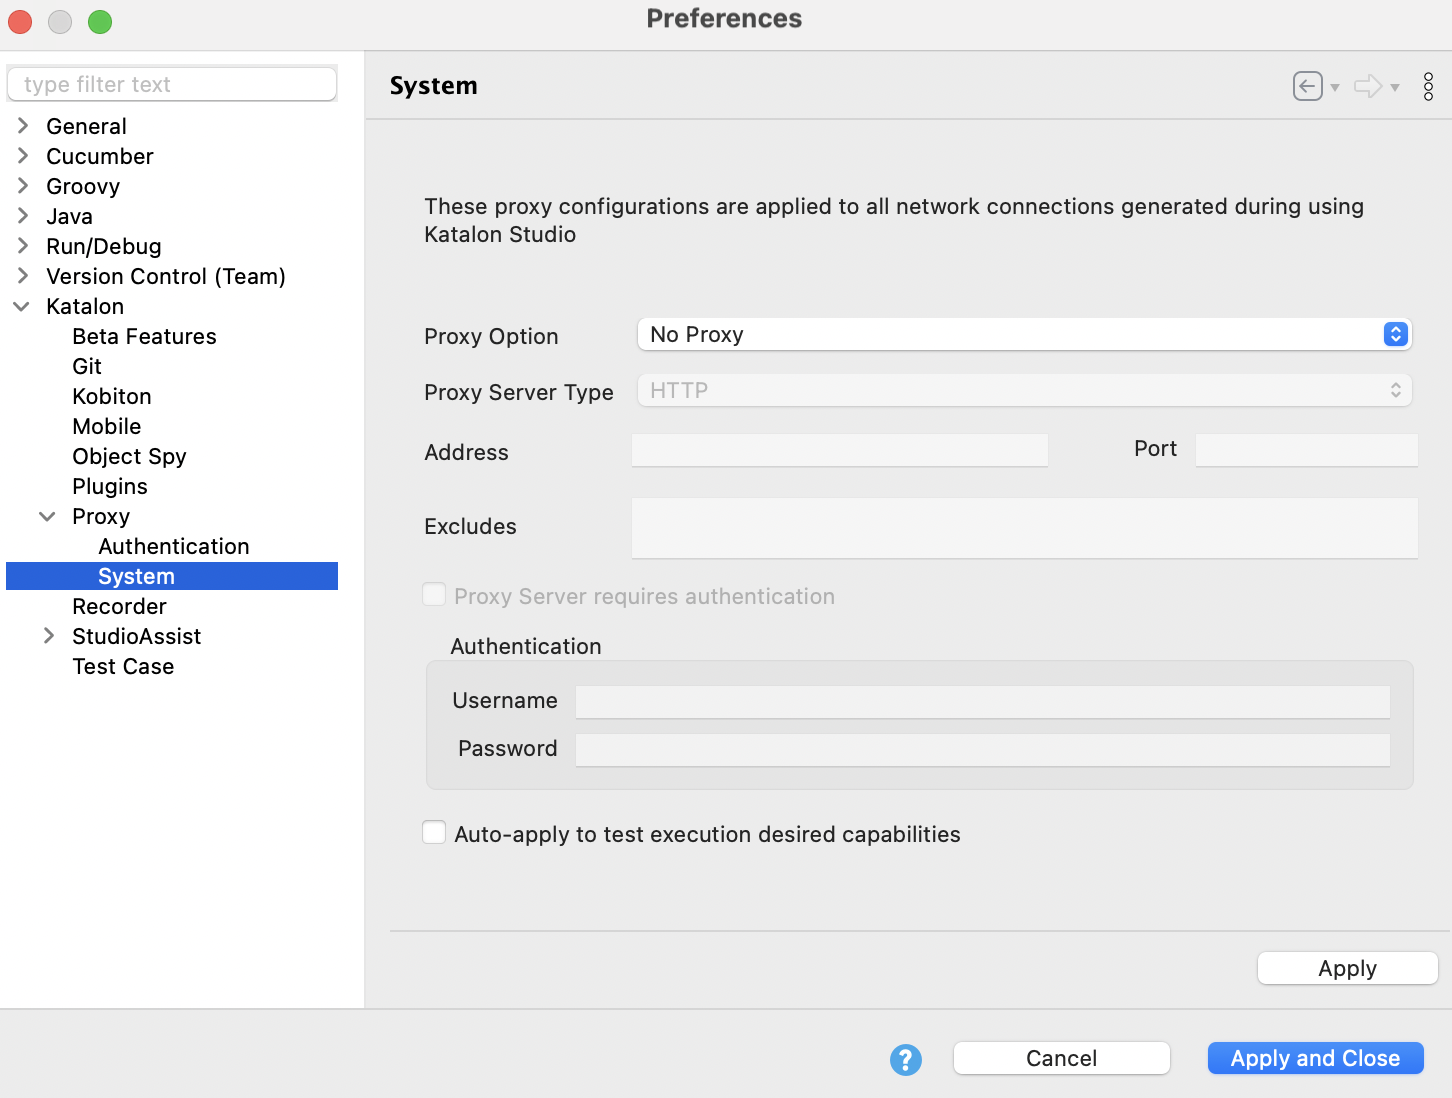Image resolution: width=1452 pixels, height=1098 pixels.
Task: Enable Proxy Server requires authentication
Action: [x=434, y=594]
